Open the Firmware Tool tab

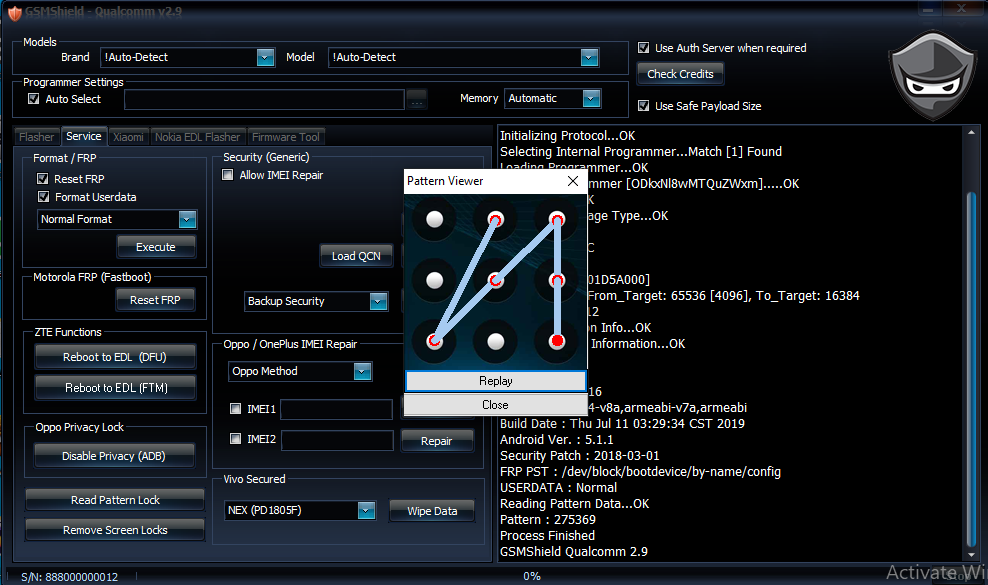285,137
